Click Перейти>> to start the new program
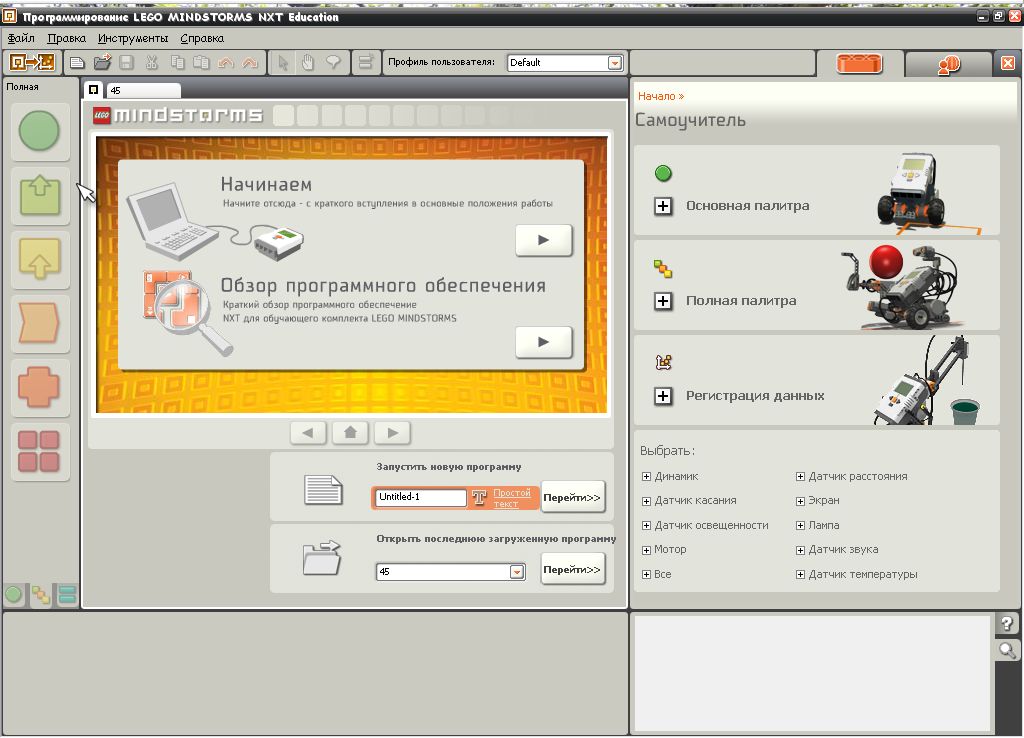1024x738 pixels. click(x=572, y=498)
